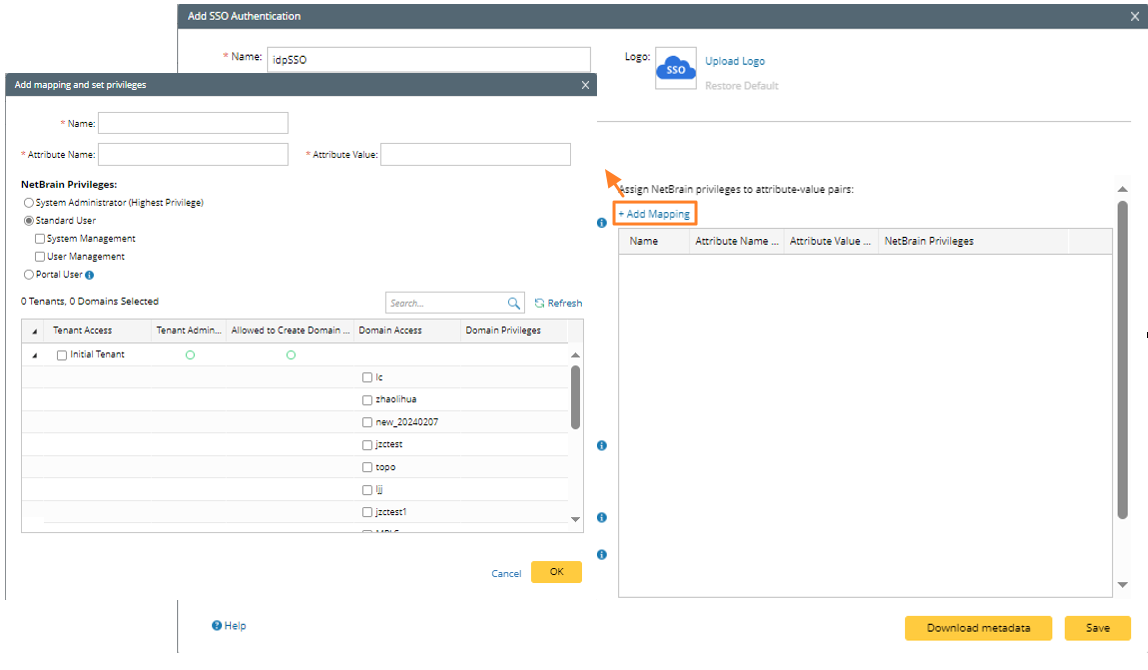Click the Tenant Admin circle for Initial Tenant

tap(190, 355)
